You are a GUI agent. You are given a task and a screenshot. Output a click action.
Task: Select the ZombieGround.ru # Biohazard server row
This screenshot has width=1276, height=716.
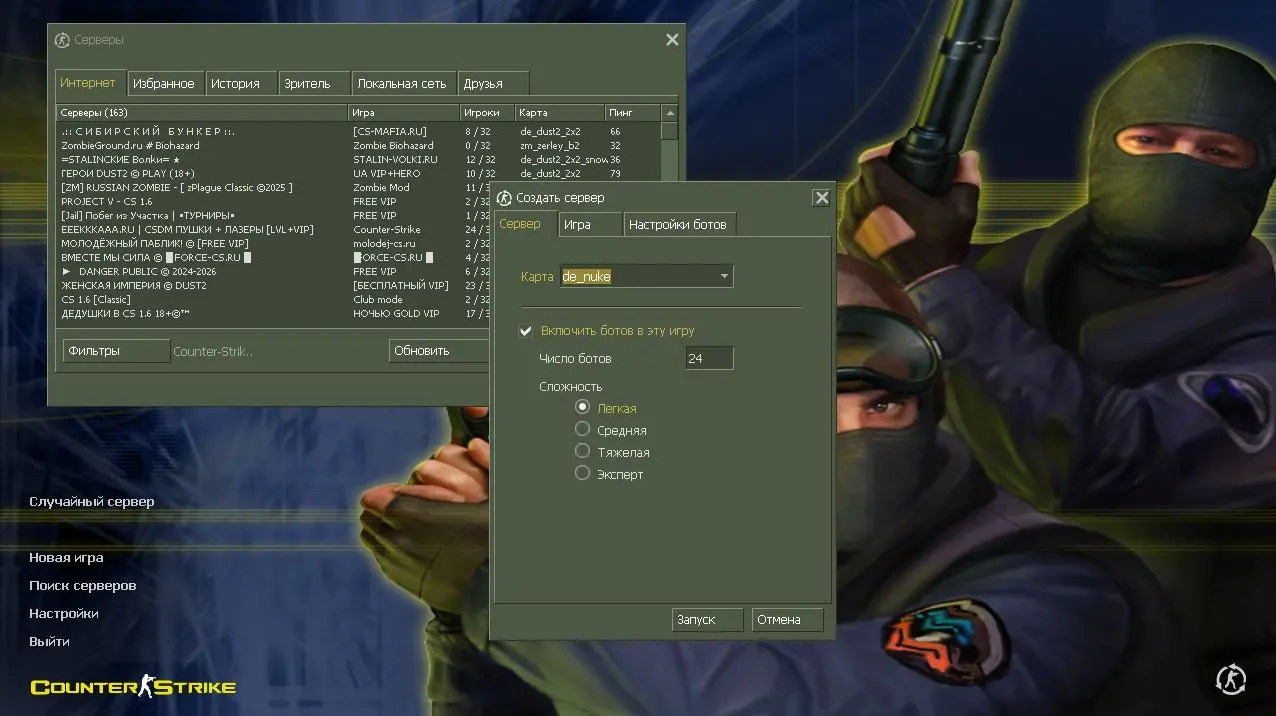tap(200, 146)
